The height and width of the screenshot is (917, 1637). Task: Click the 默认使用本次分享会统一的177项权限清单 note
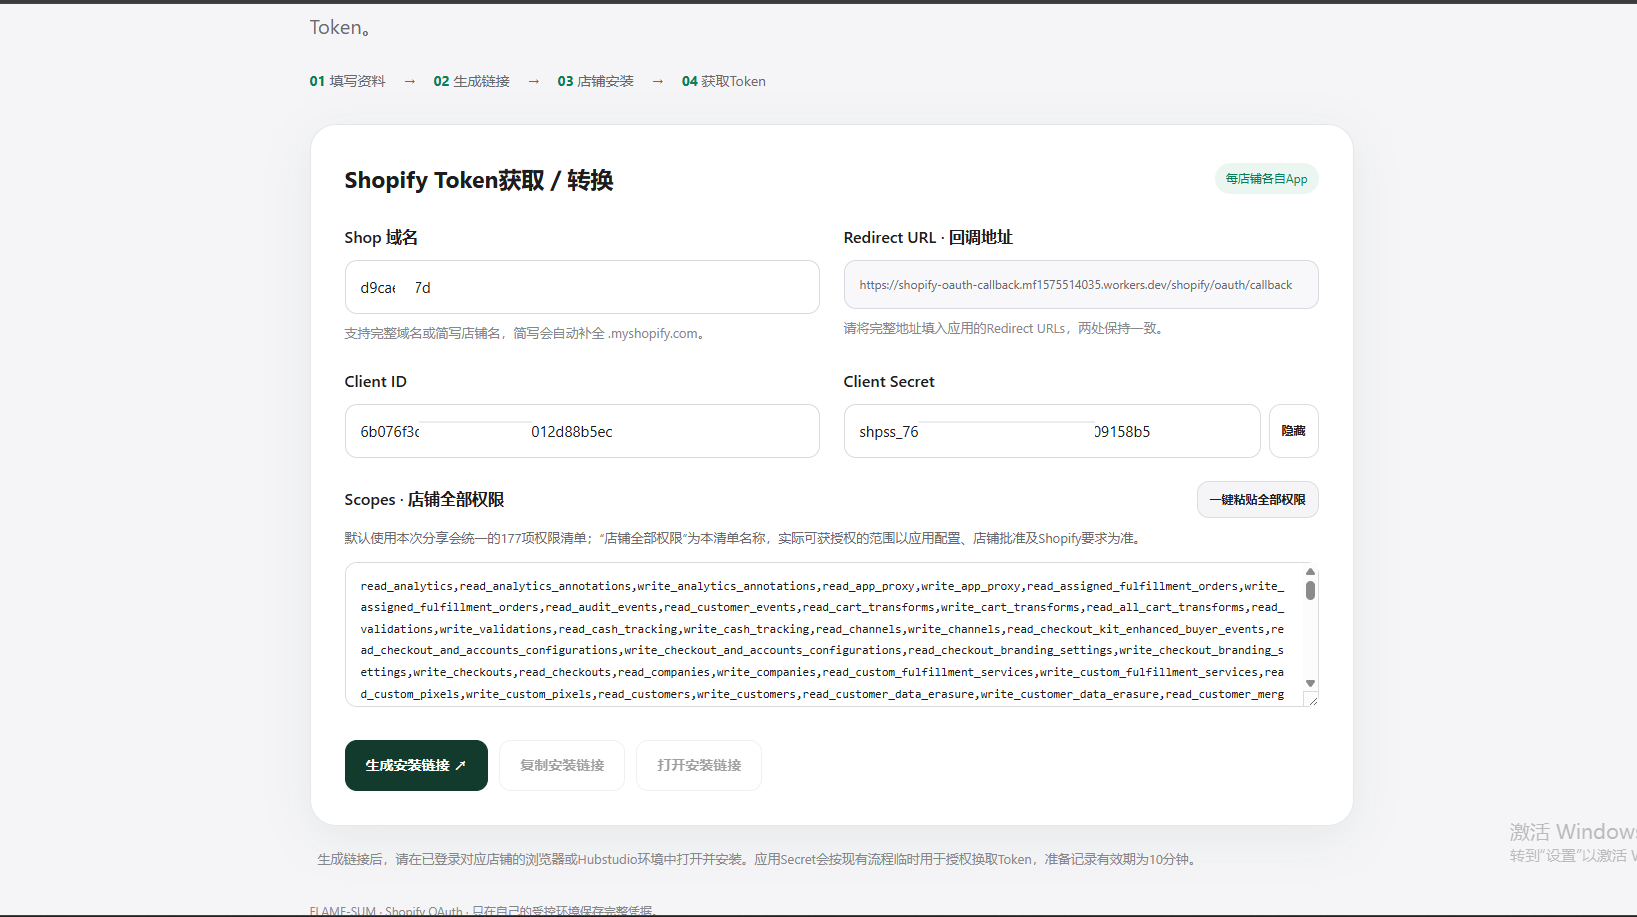(744, 538)
